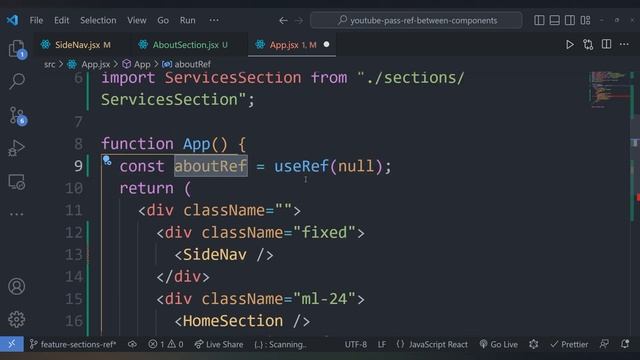
Task: Go back with the left arrow
Action: click(283, 20)
